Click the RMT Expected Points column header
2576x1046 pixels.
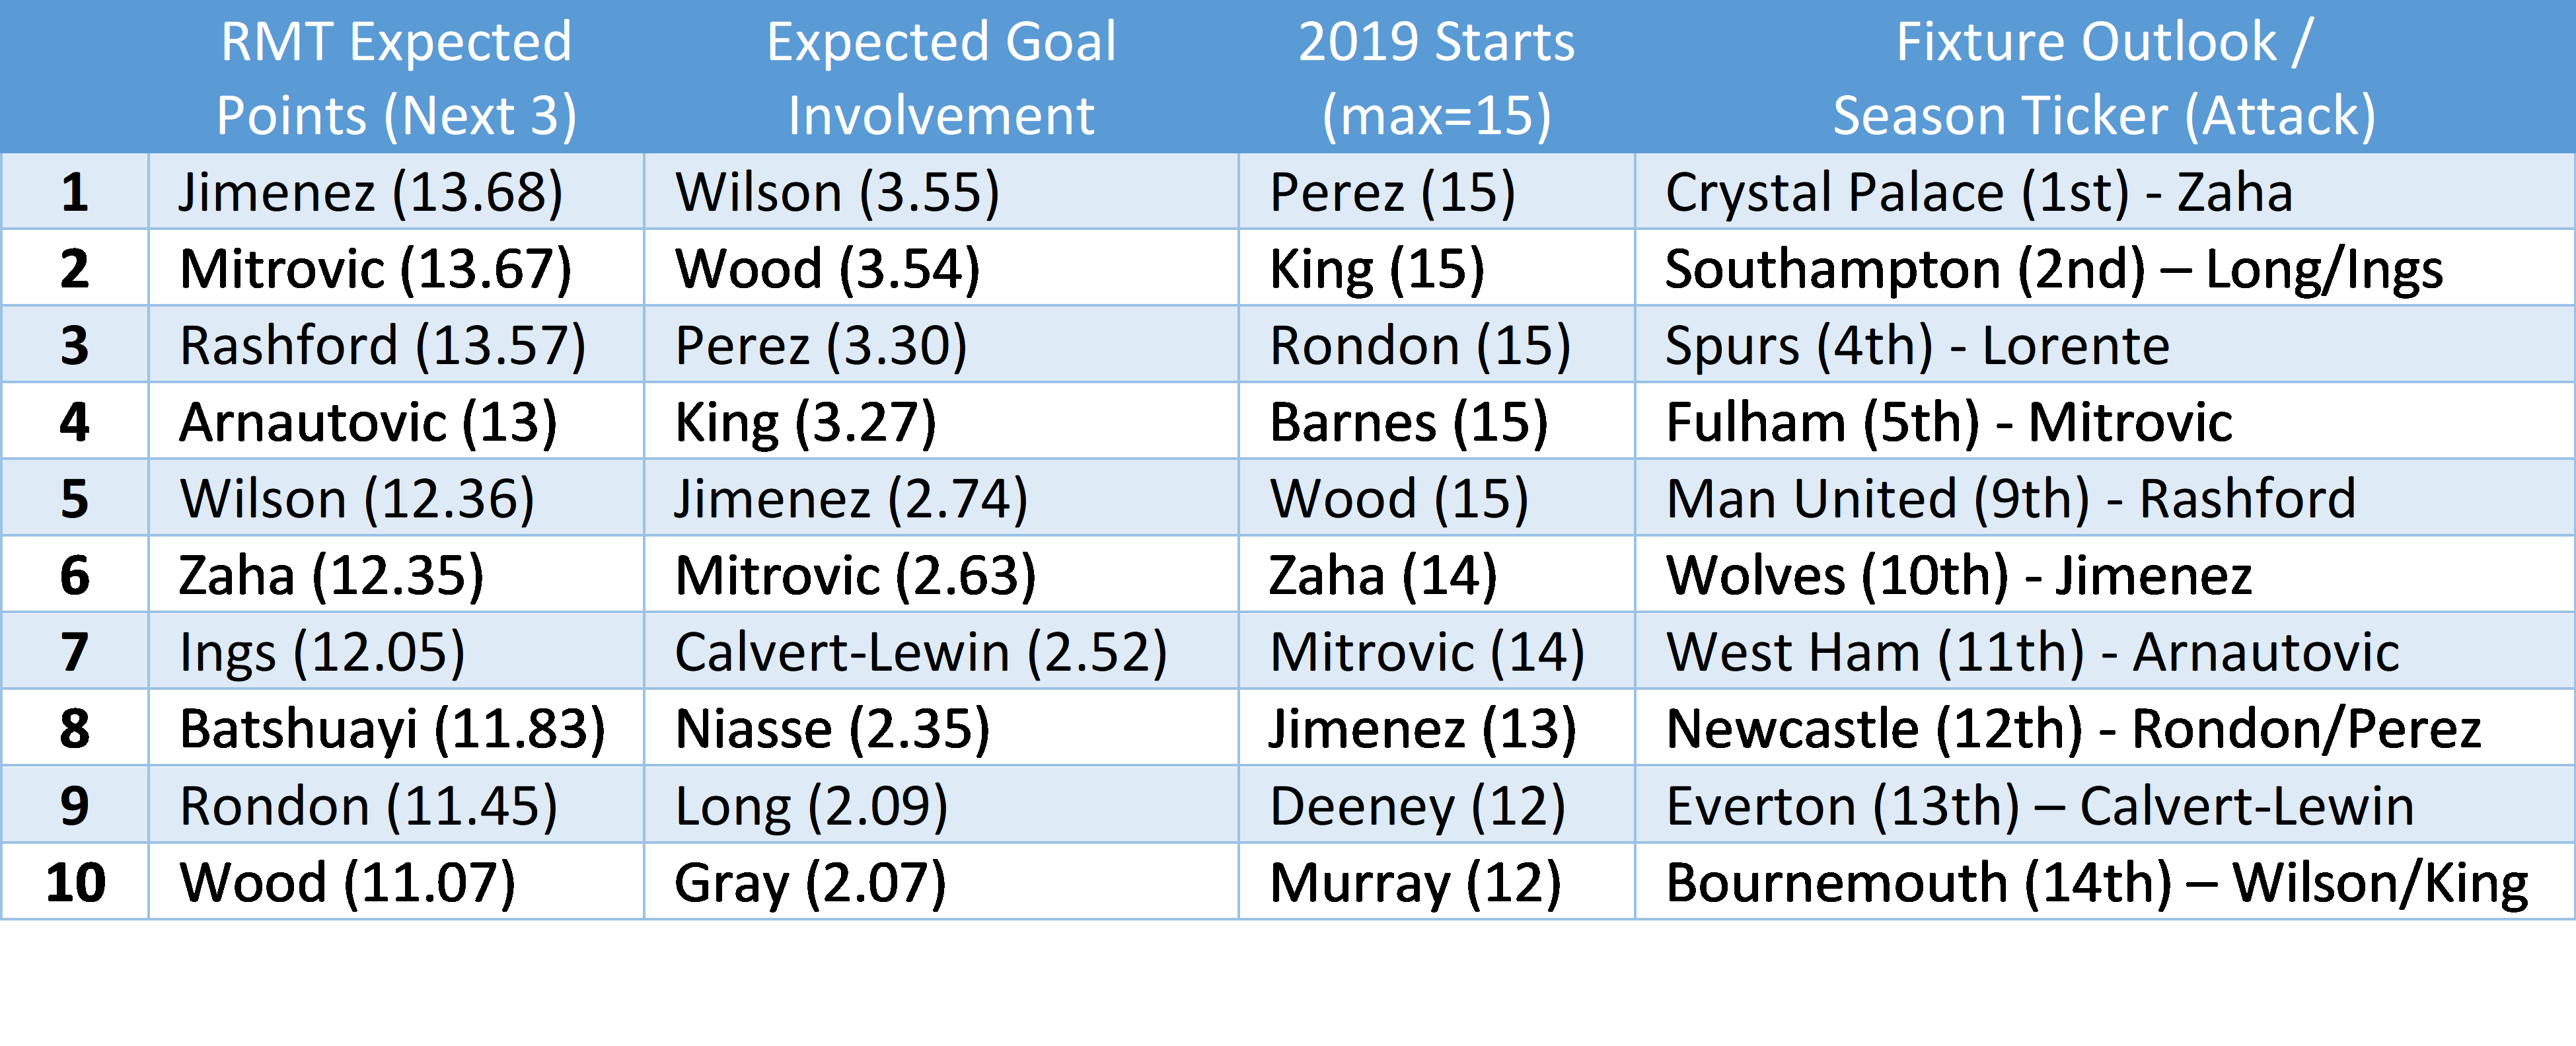tap(396, 78)
